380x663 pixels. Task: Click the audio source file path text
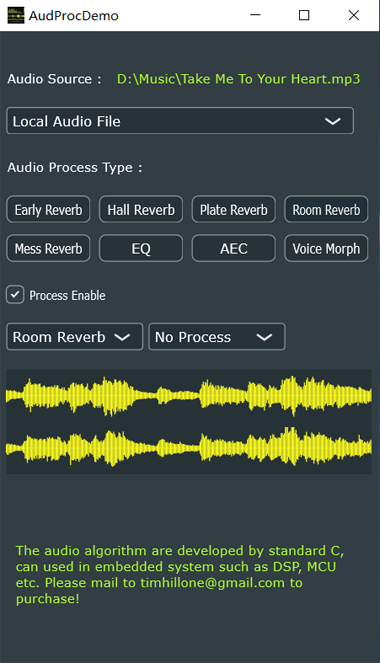tap(238, 79)
